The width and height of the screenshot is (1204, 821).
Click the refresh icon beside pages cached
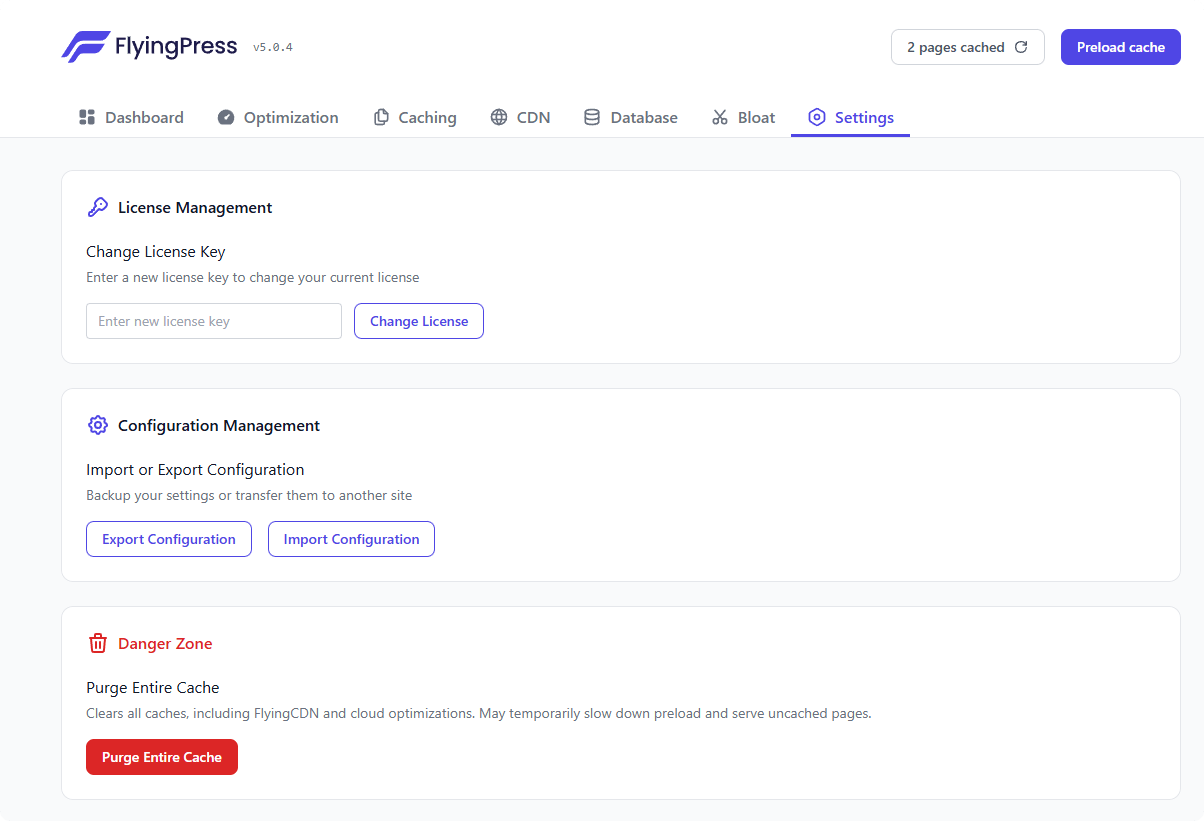(1021, 47)
